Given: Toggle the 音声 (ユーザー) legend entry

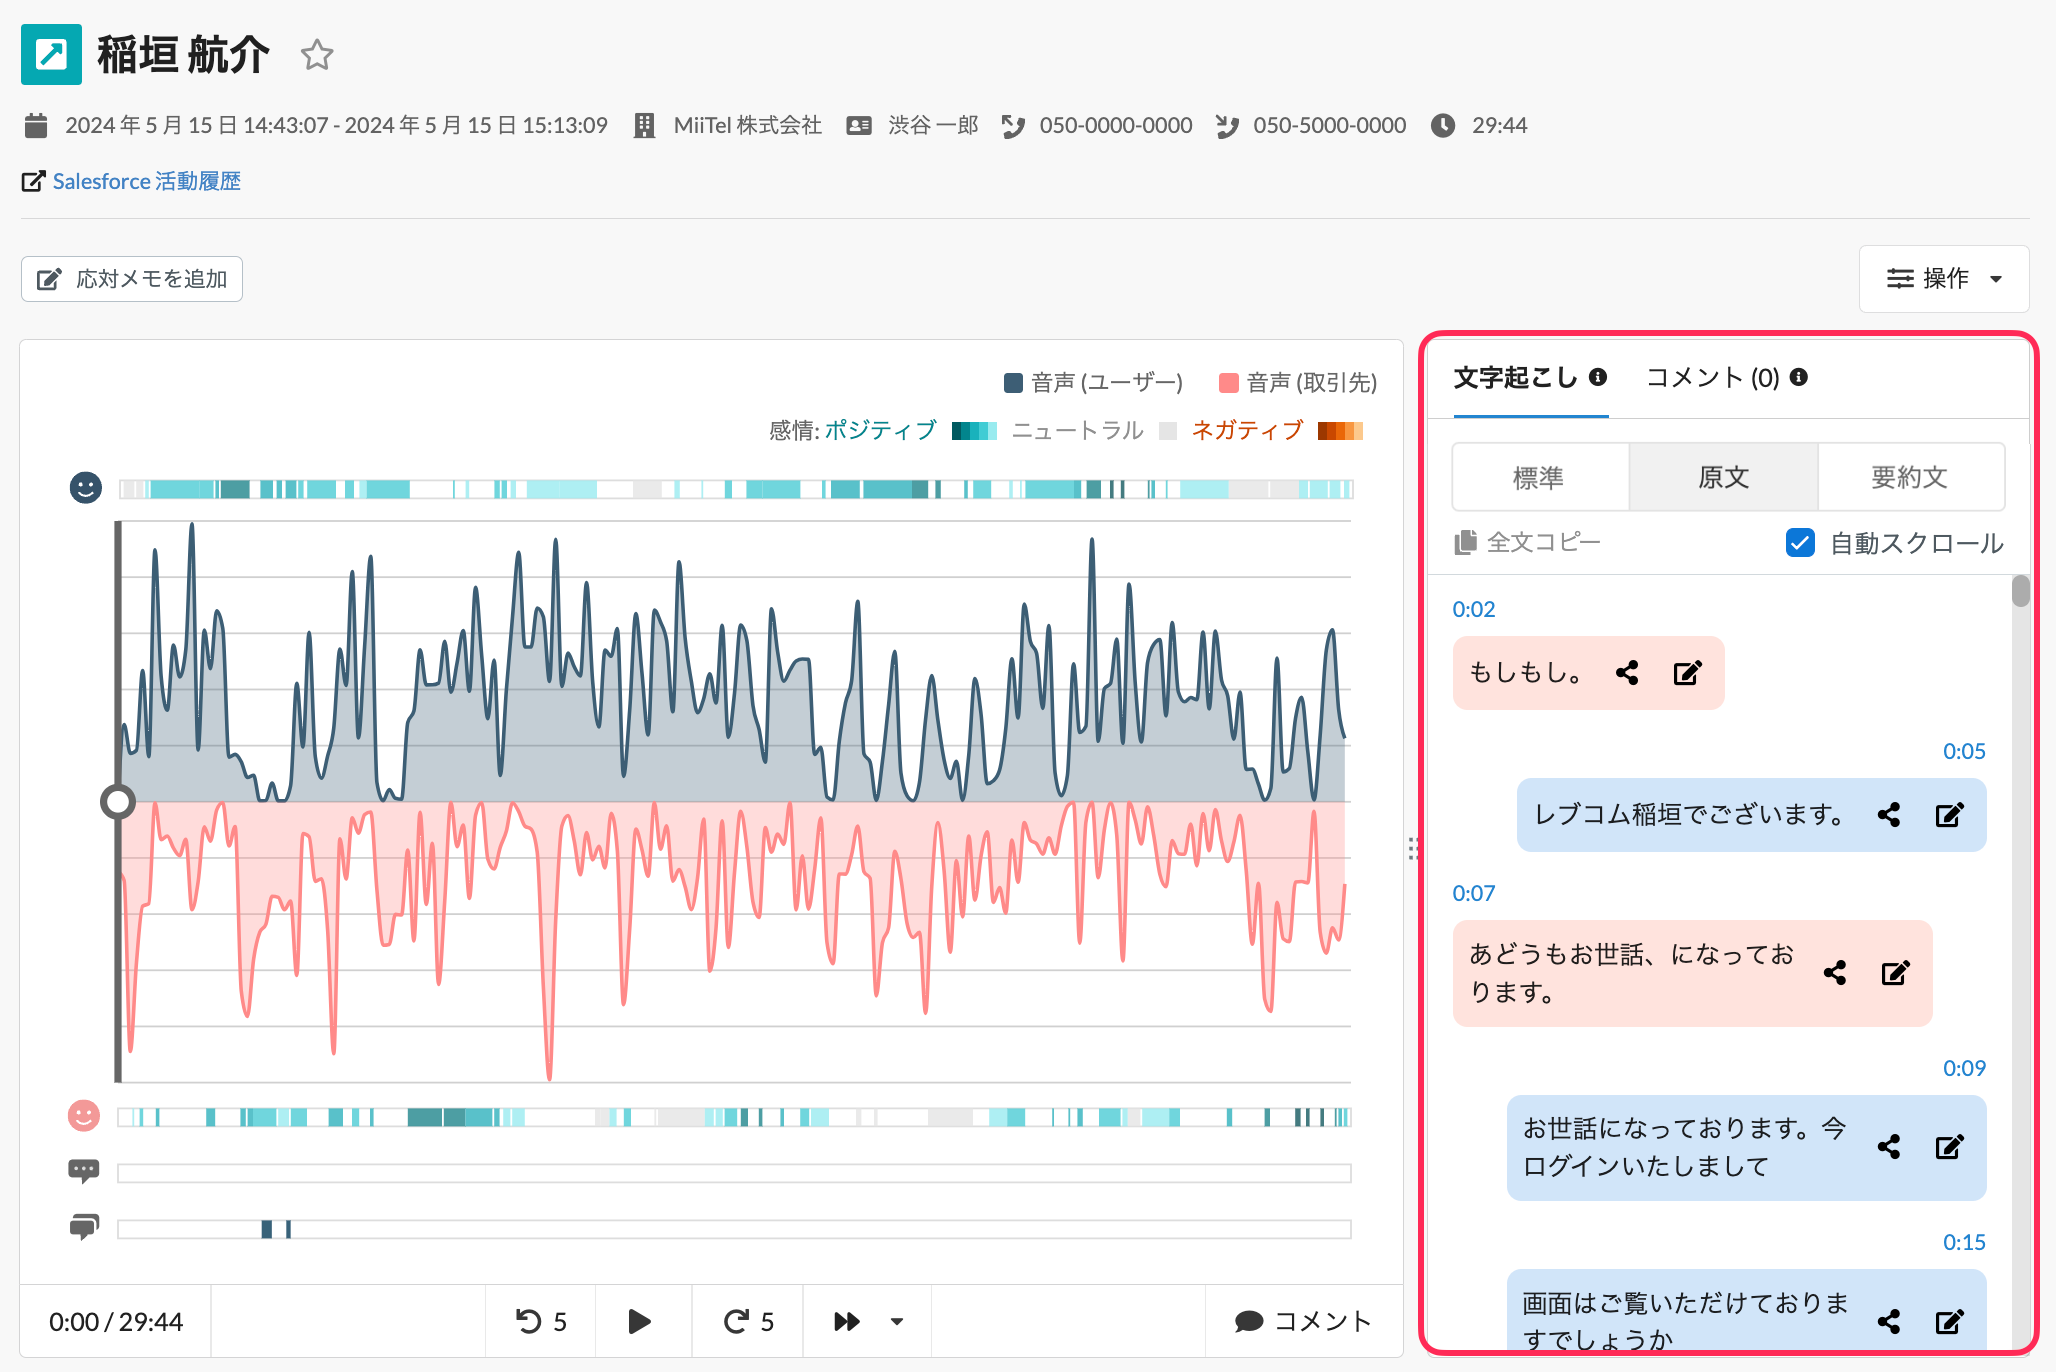Looking at the screenshot, I should [1093, 383].
